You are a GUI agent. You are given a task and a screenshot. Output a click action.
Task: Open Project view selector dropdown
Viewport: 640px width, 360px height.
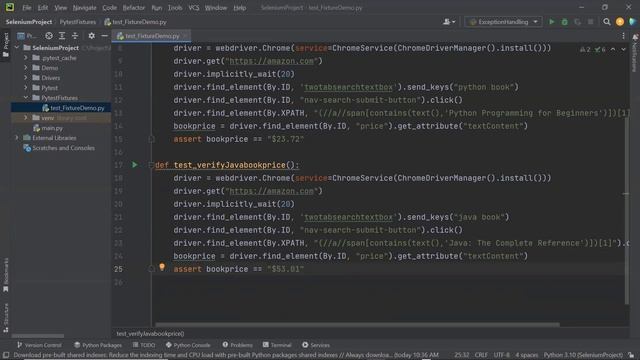click(x=27, y=36)
